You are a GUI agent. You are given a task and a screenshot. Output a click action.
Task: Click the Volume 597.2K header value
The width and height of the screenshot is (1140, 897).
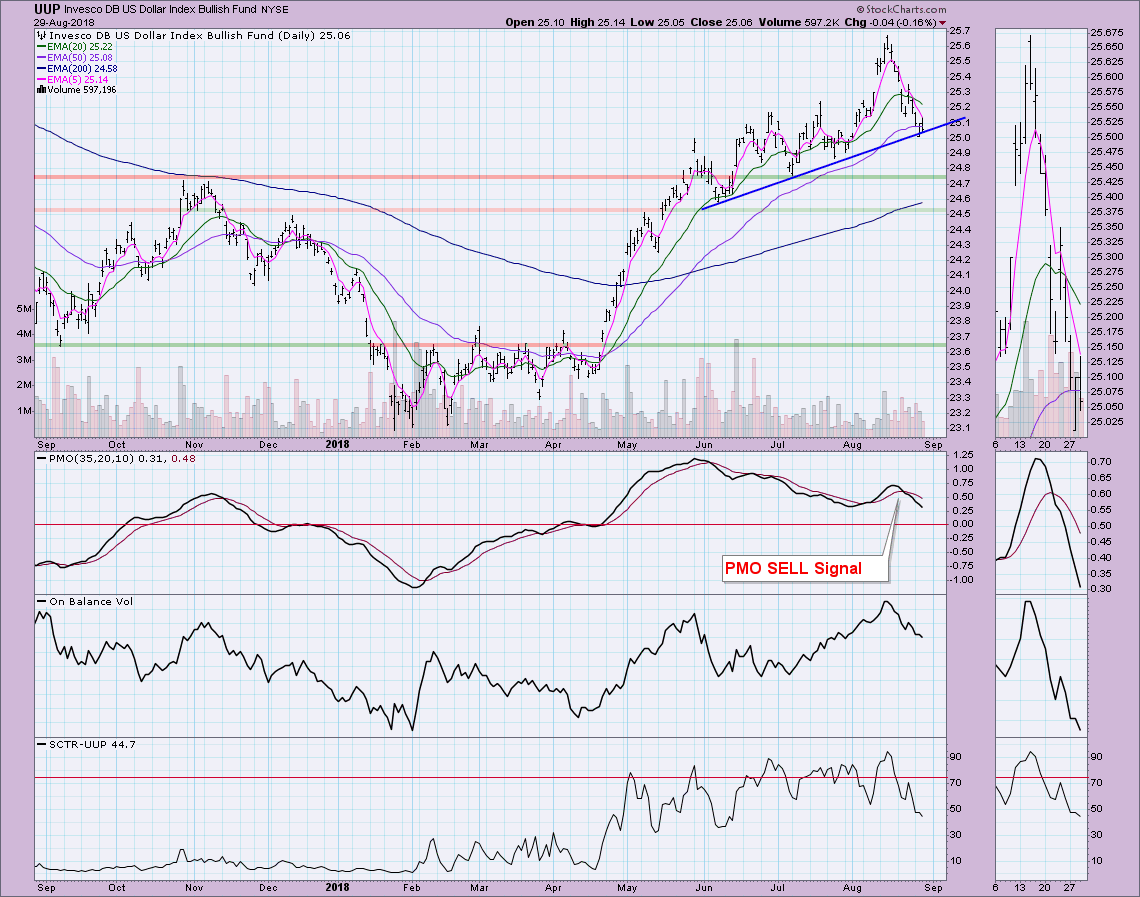(x=799, y=23)
